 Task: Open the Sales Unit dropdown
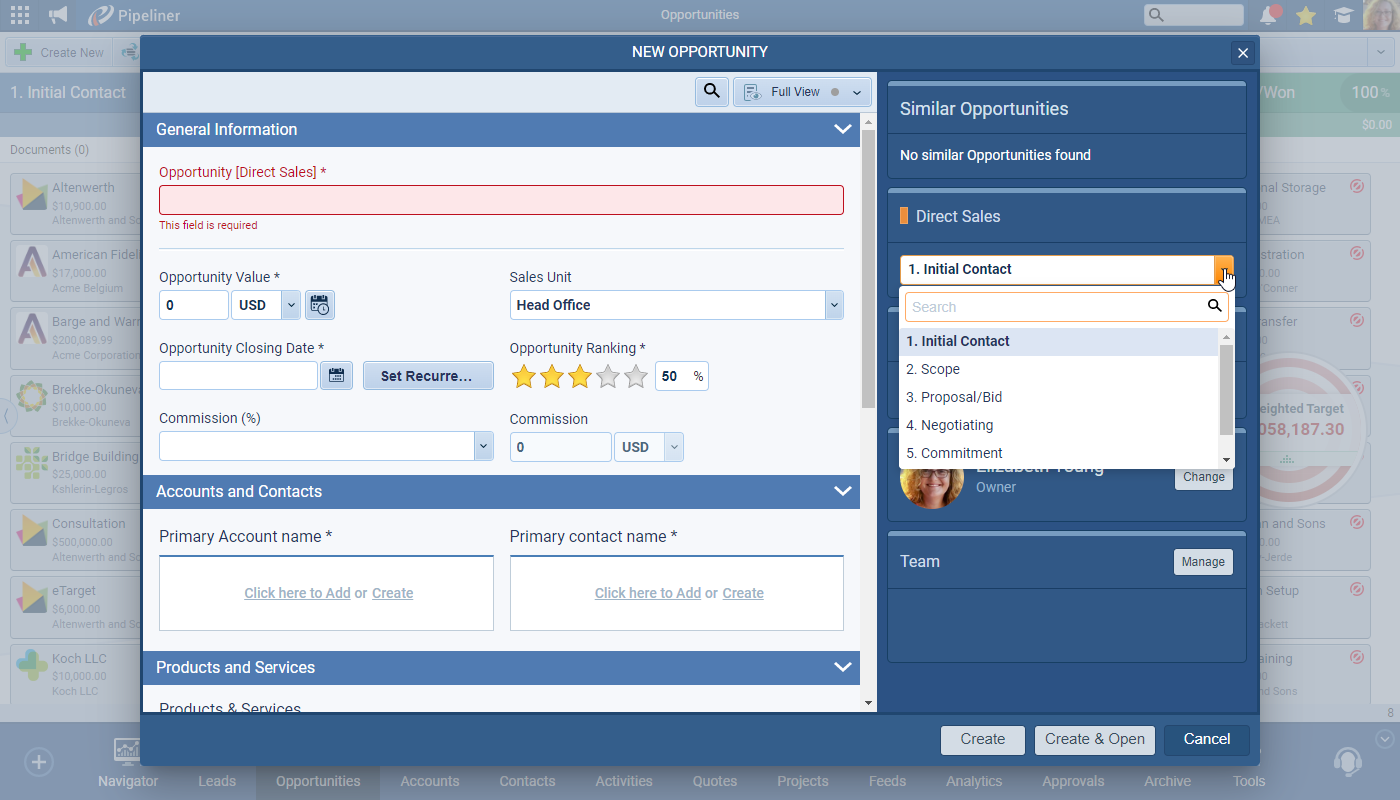(833, 305)
